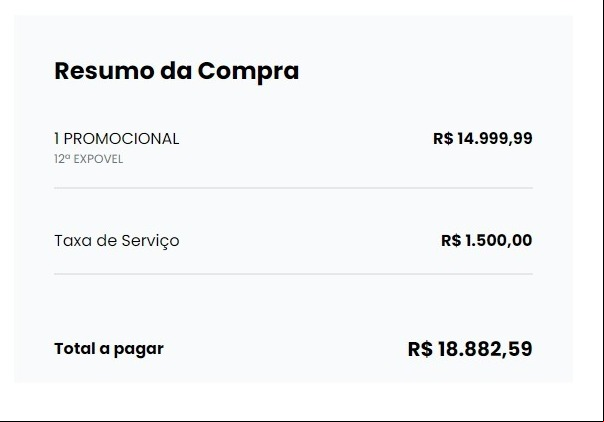Click the word 'pagar' in the total row
Viewport: 604px width, 422px height.
tap(139, 350)
